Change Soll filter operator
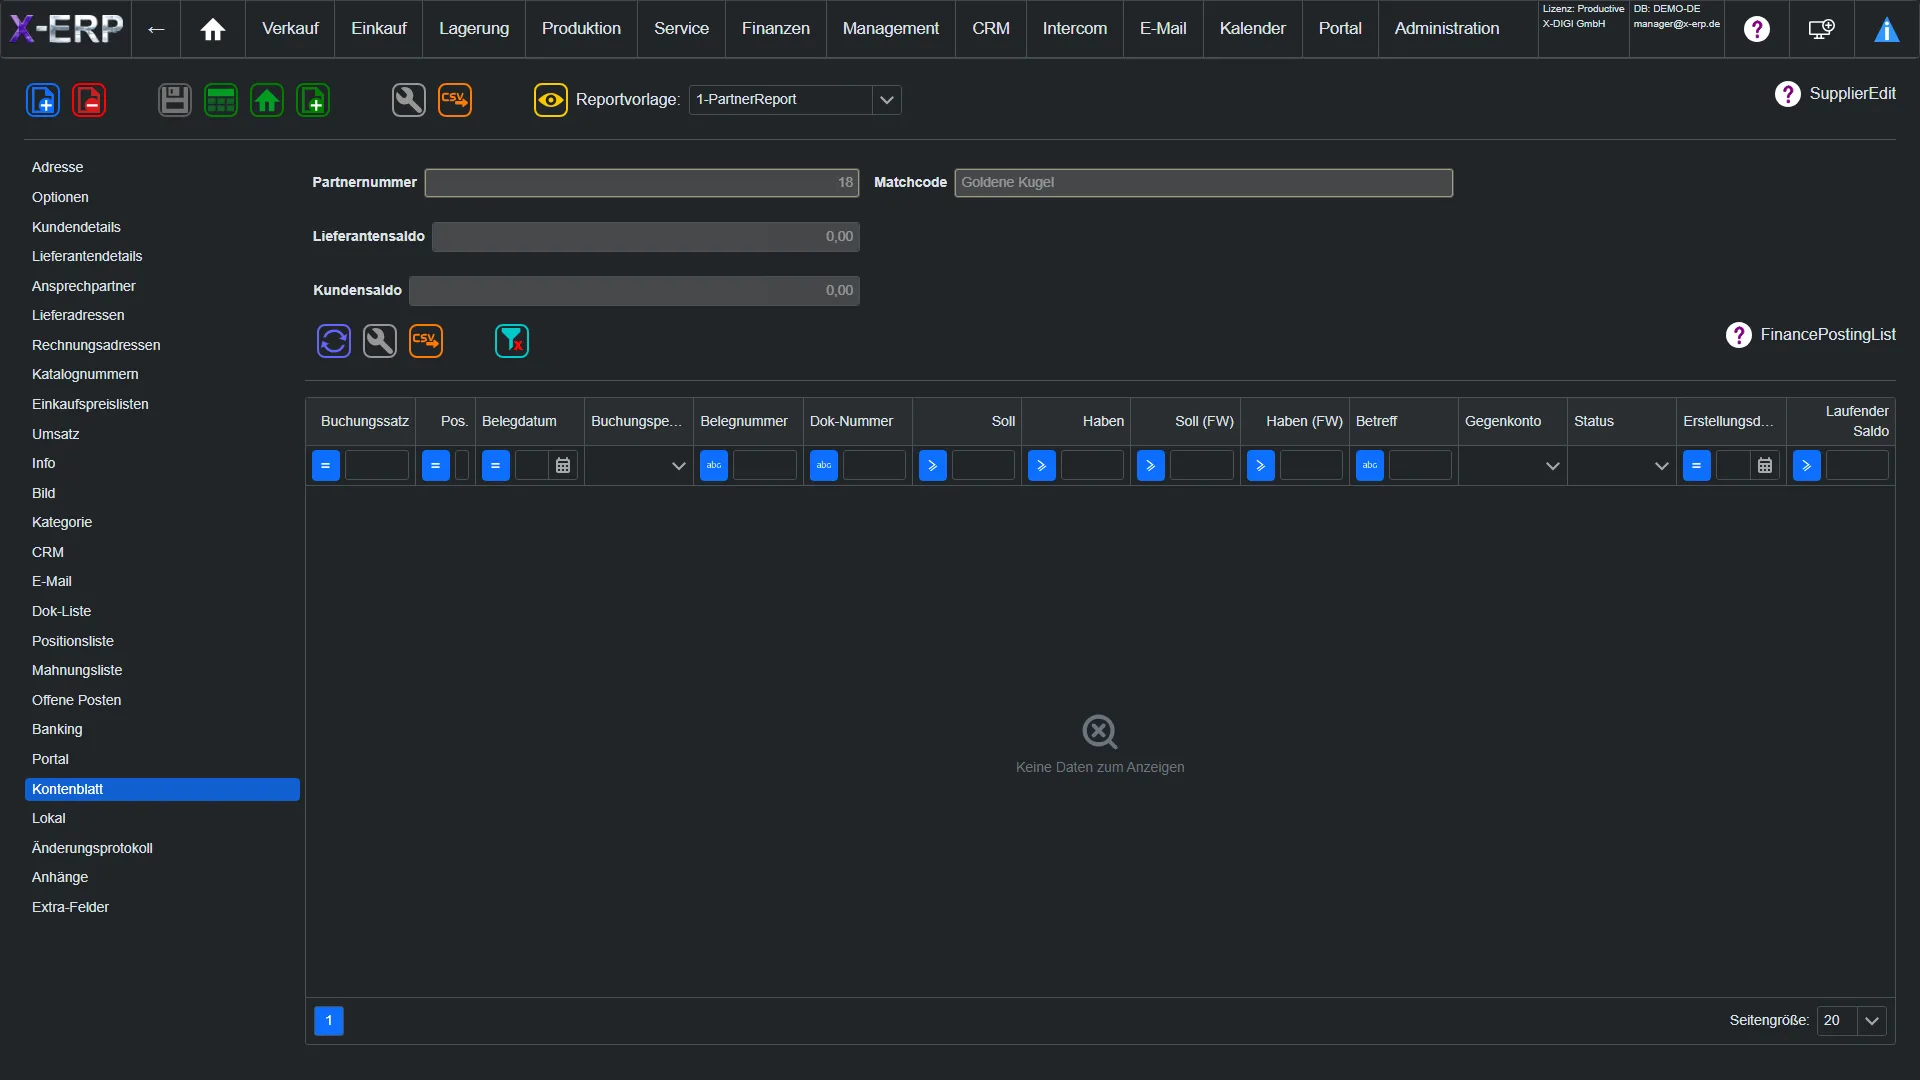The width and height of the screenshot is (1920, 1080). [x=933, y=466]
